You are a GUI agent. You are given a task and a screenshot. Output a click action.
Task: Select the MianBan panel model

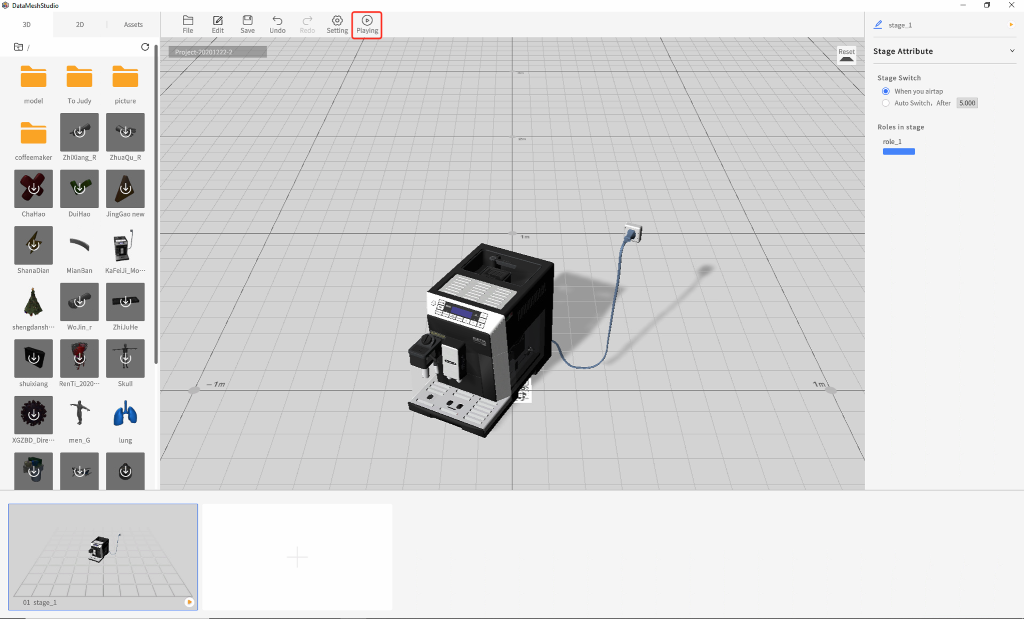point(79,246)
